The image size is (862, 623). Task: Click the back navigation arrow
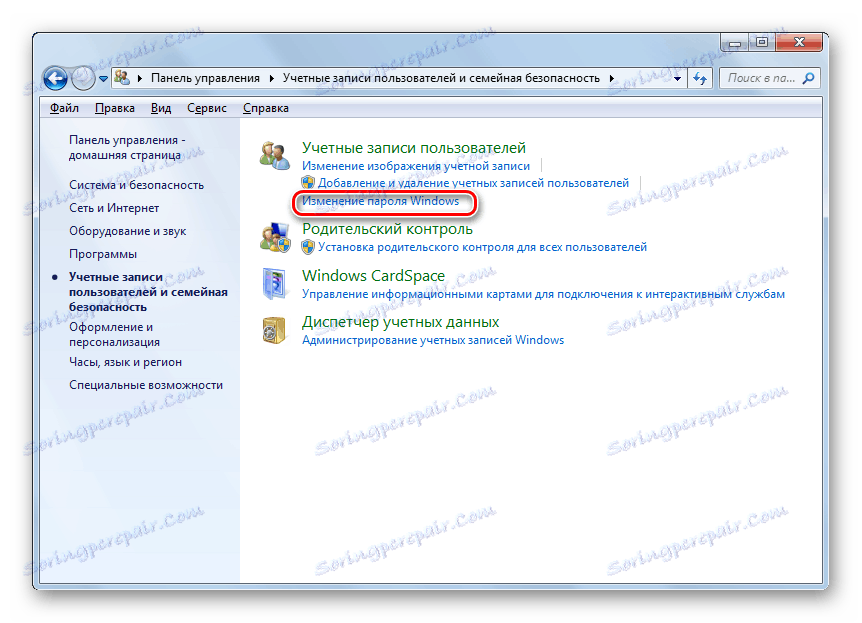click(x=55, y=78)
